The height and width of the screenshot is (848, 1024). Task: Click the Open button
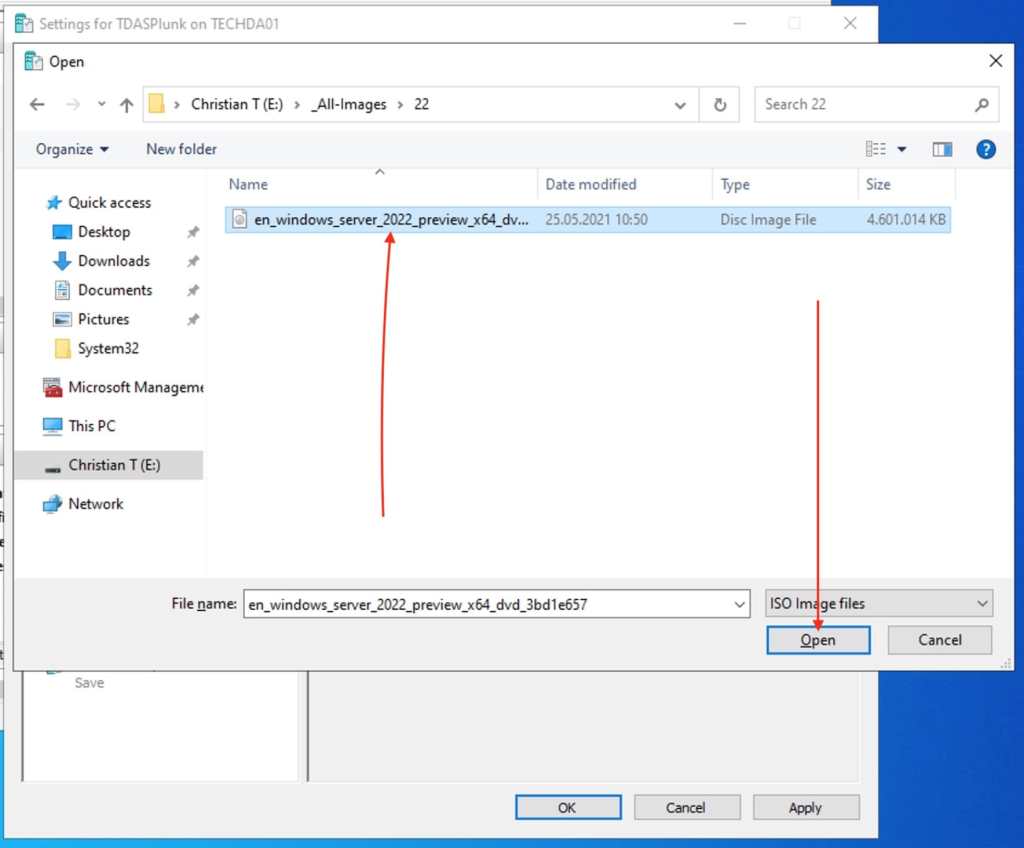click(x=818, y=640)
